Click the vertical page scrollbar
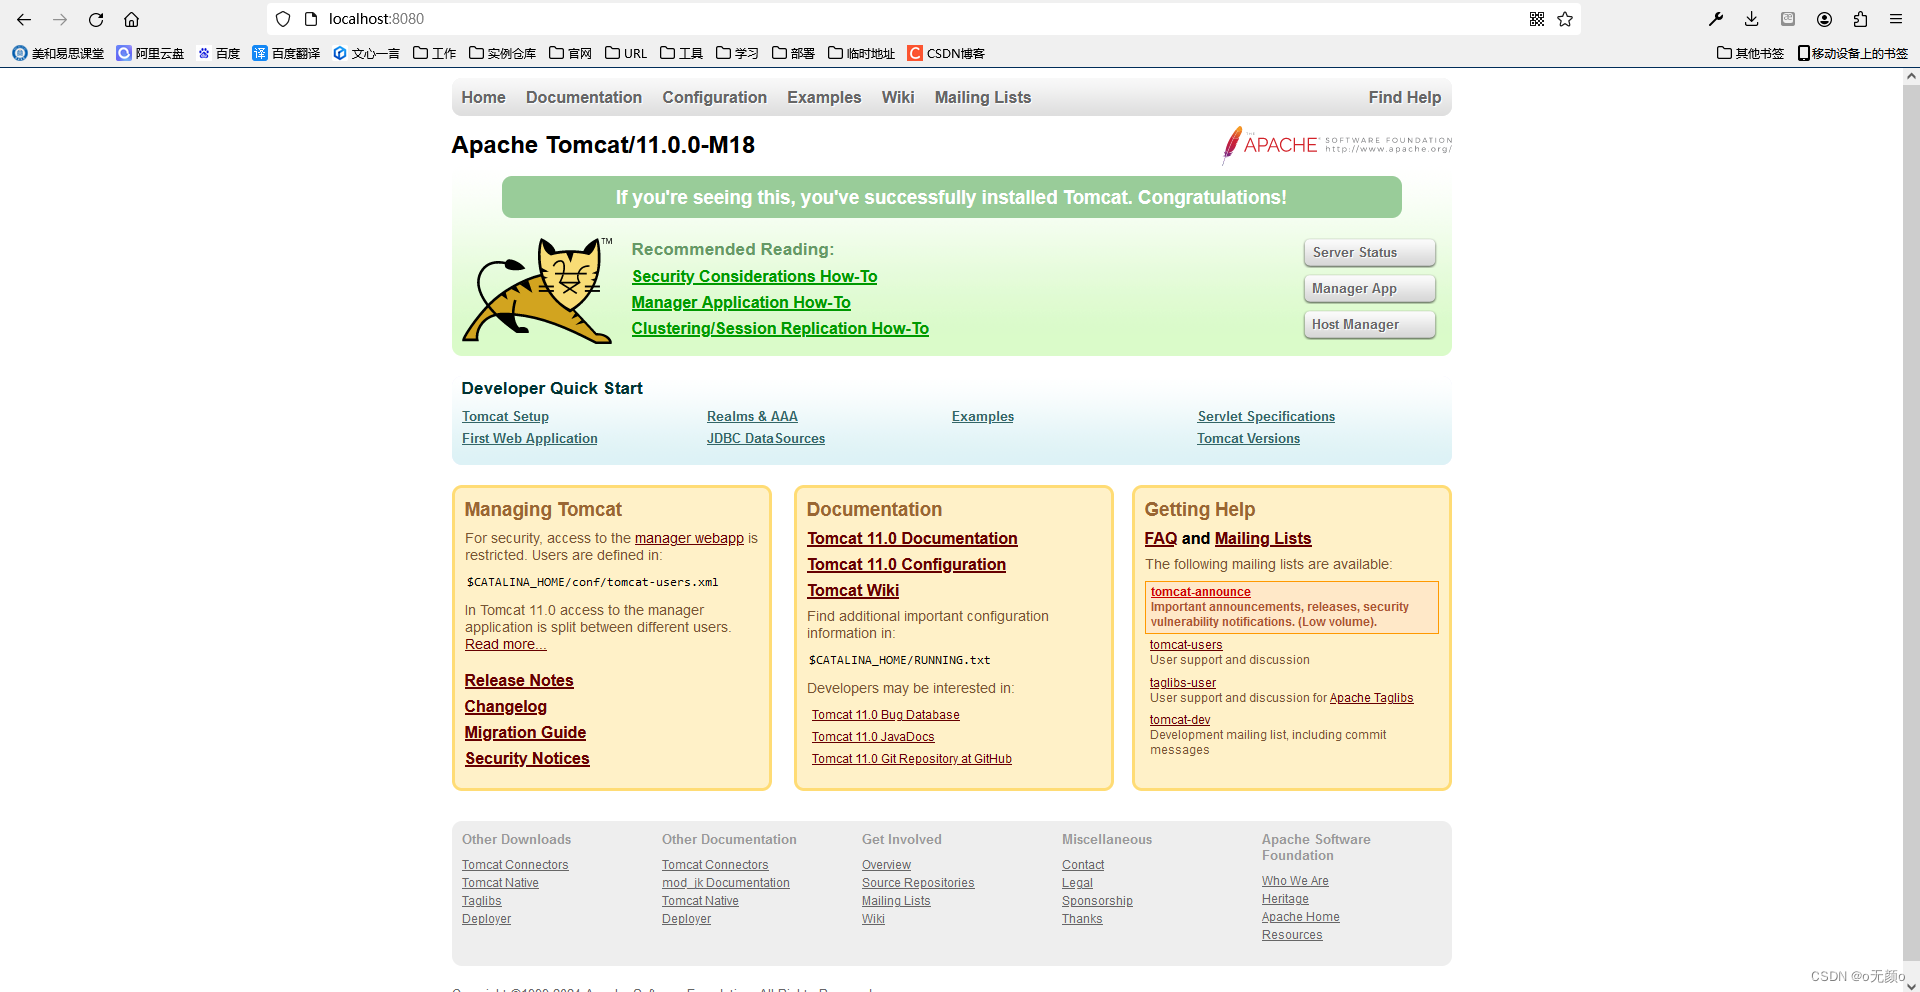Screen dimensions: 1920x992 click(1911, 500)
